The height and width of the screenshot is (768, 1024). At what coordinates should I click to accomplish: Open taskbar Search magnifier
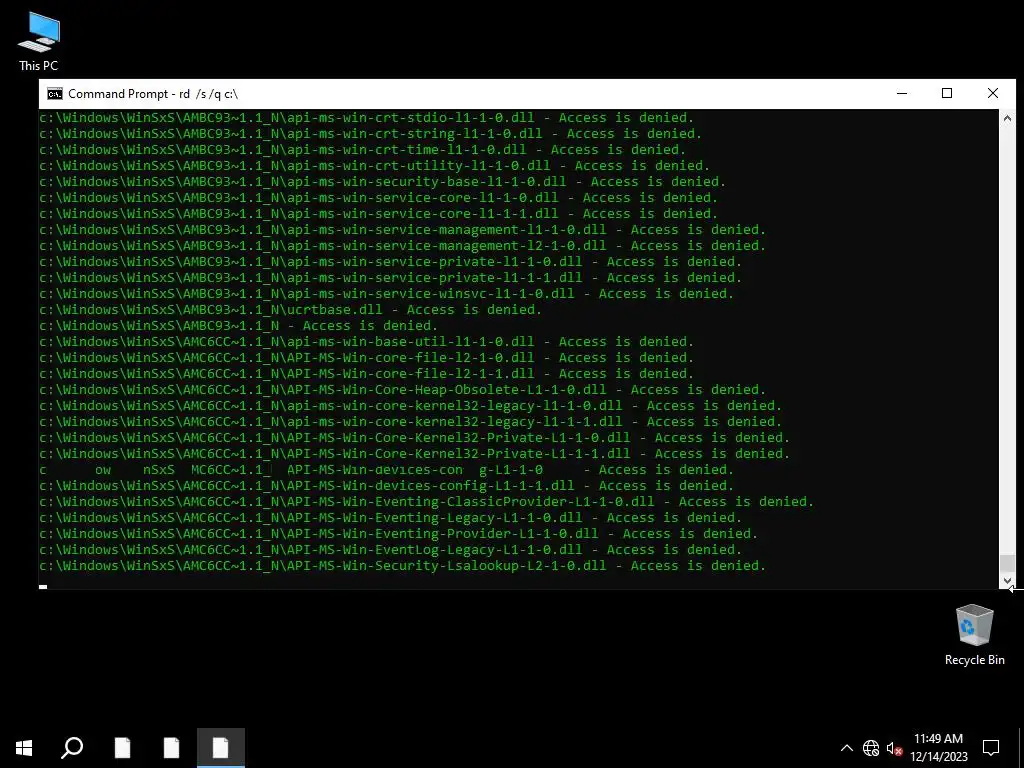point(72,748)
